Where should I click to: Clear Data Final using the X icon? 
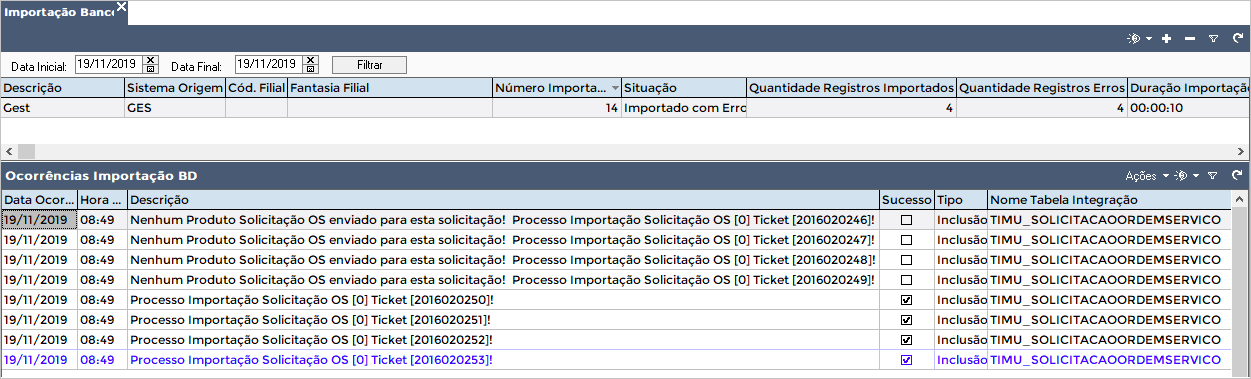[311, 60]
